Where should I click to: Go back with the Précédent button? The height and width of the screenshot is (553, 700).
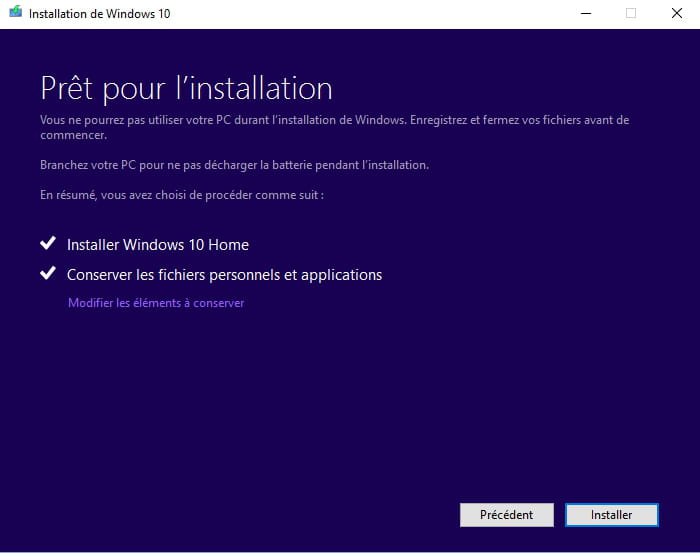(x=507, y=515)
